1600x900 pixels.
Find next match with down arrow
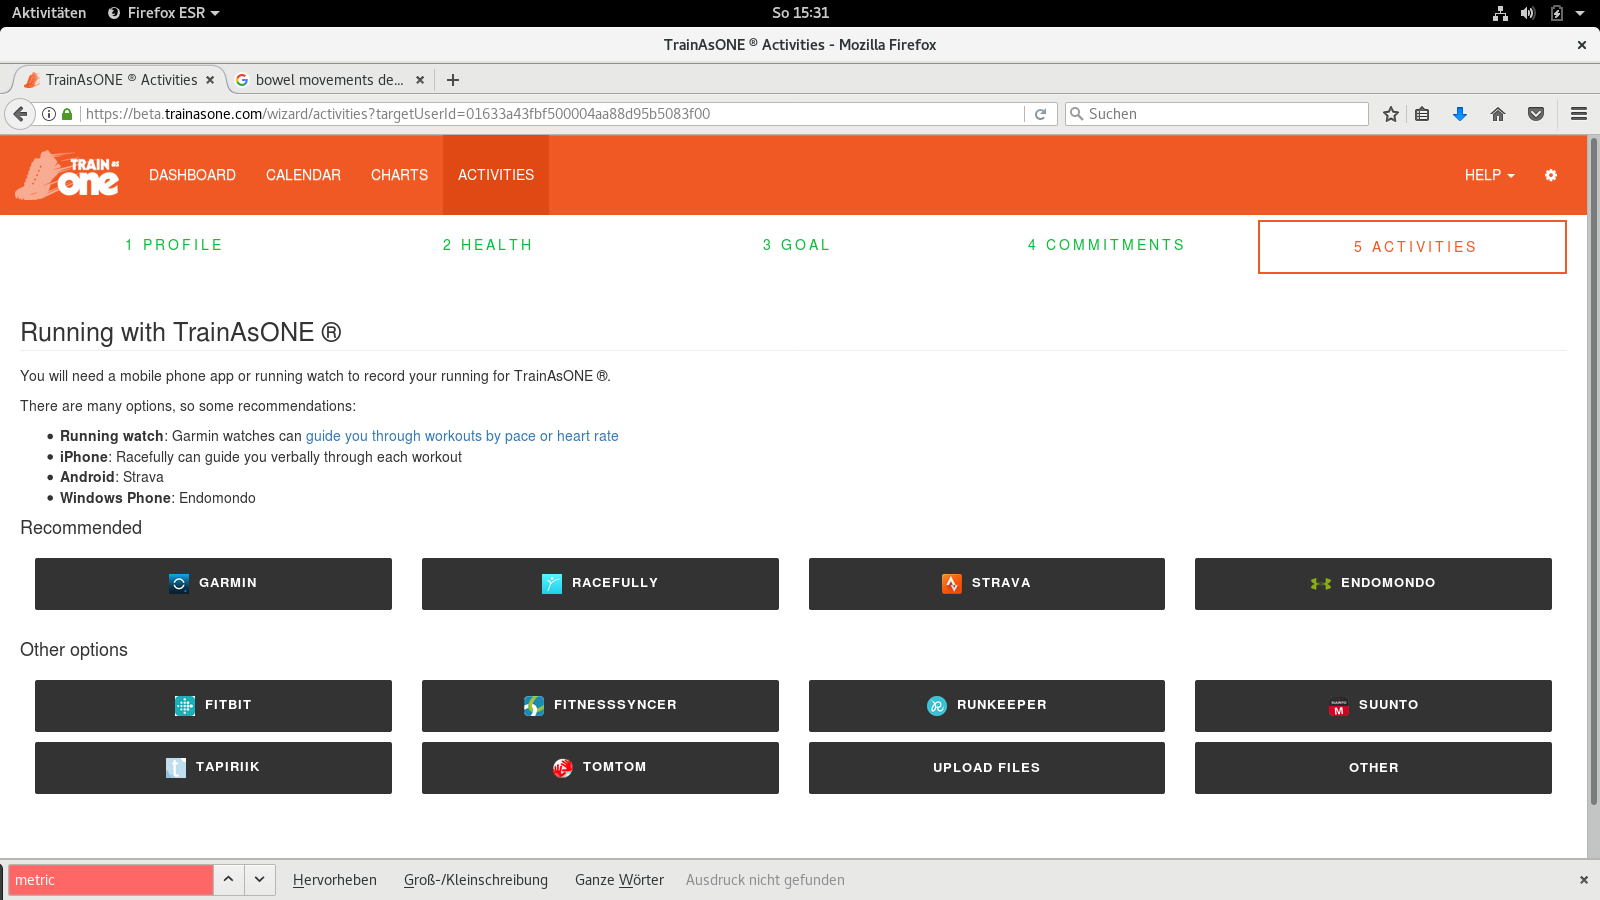click(259, 880)
